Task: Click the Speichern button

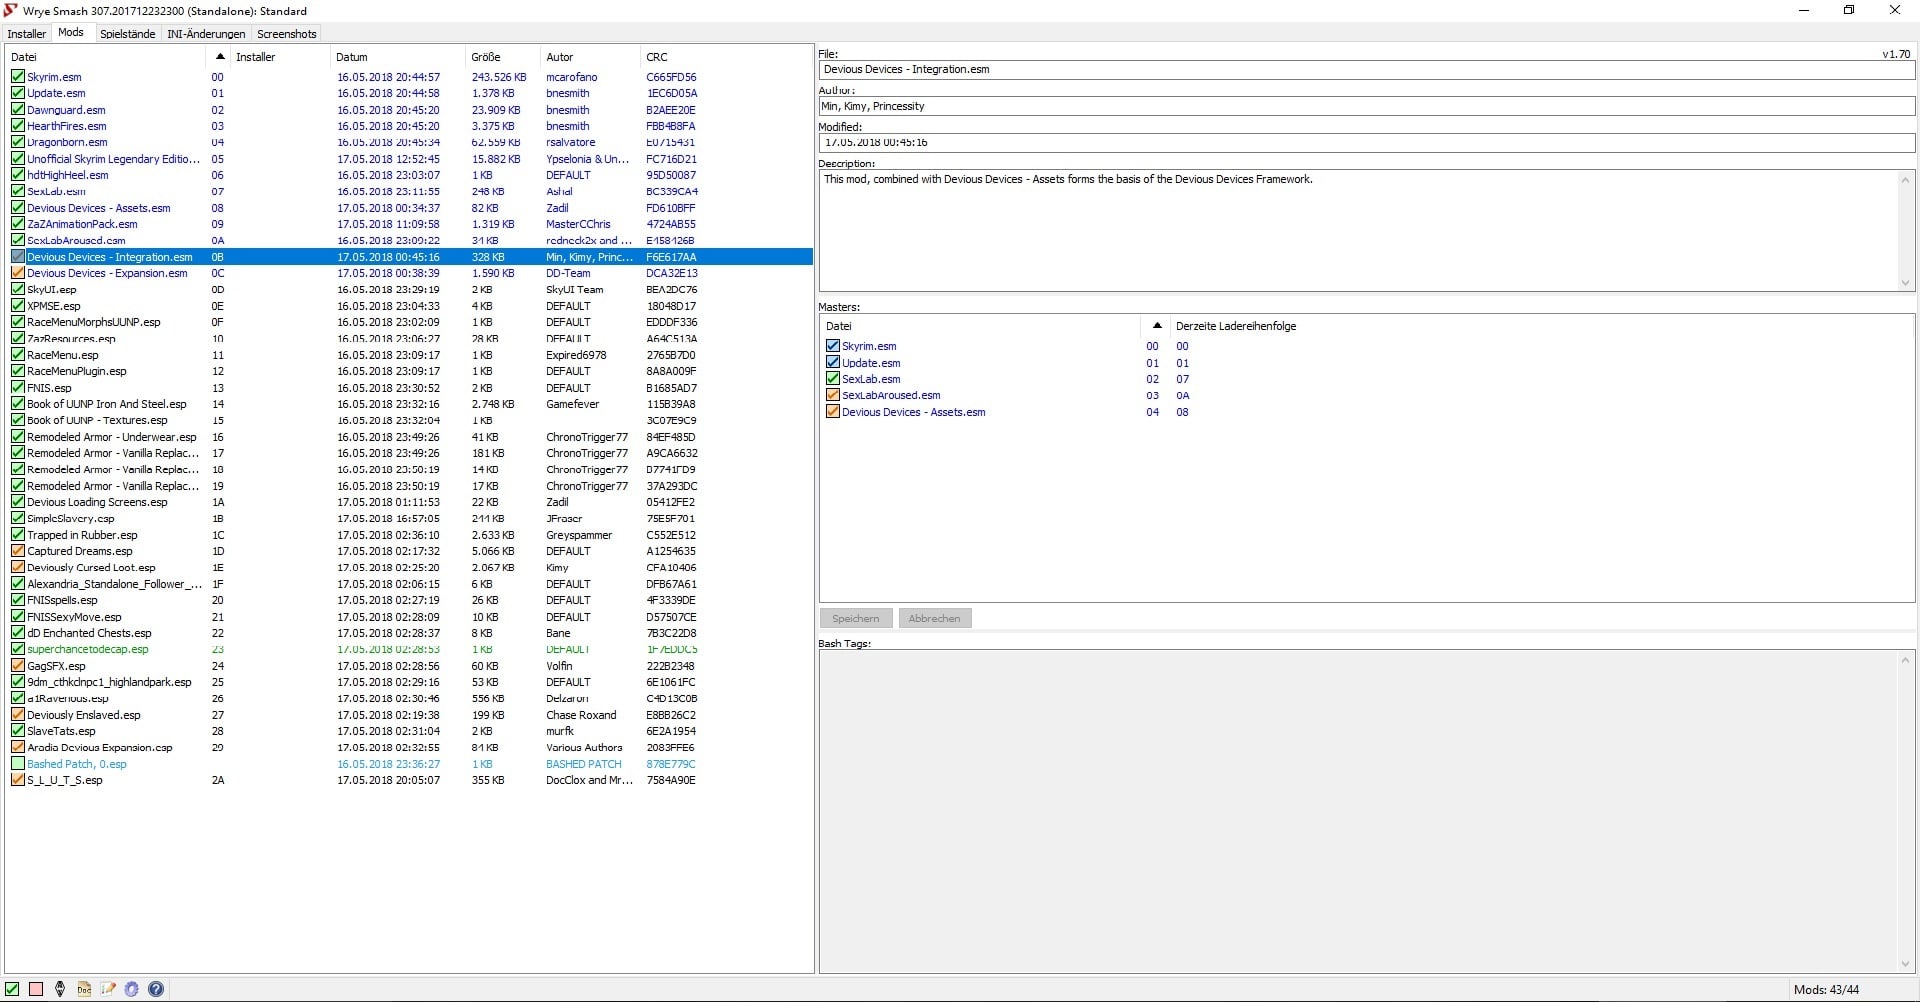Action: tap(856, 618)
